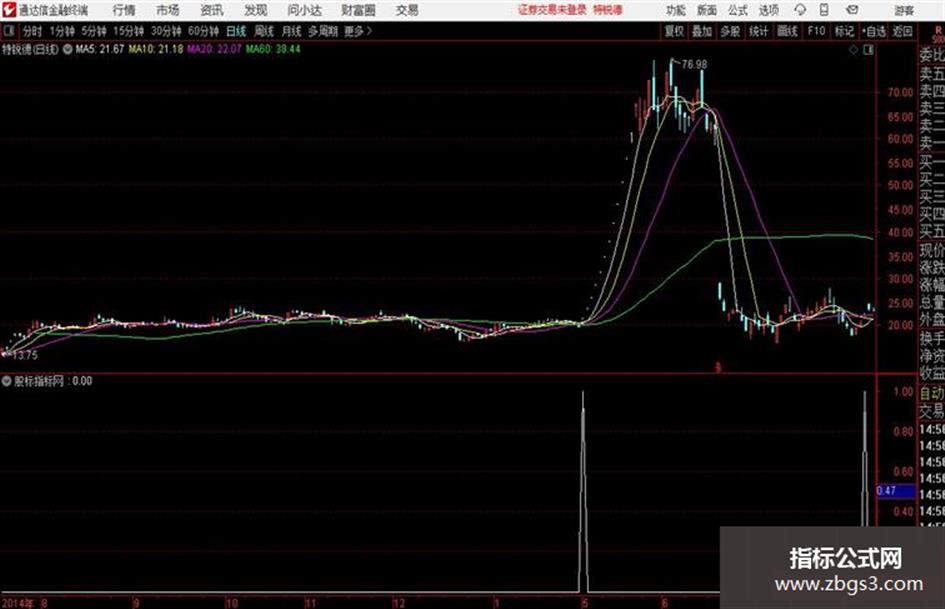
Task: Expand 更多 period options
Action: (x=358, y=31)
